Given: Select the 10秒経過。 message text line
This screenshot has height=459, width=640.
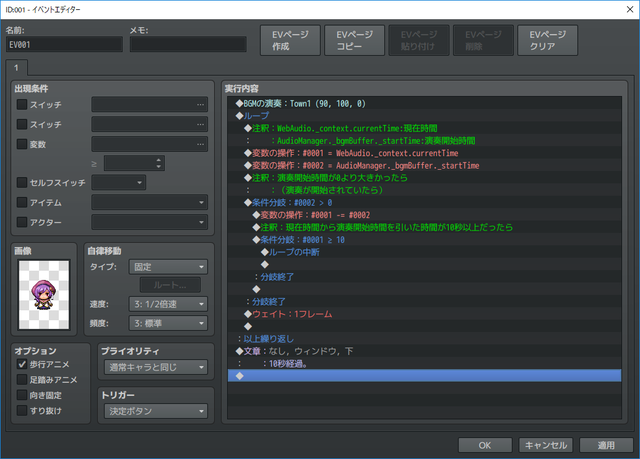Looking at the screenshot, I should coord(424,364).
